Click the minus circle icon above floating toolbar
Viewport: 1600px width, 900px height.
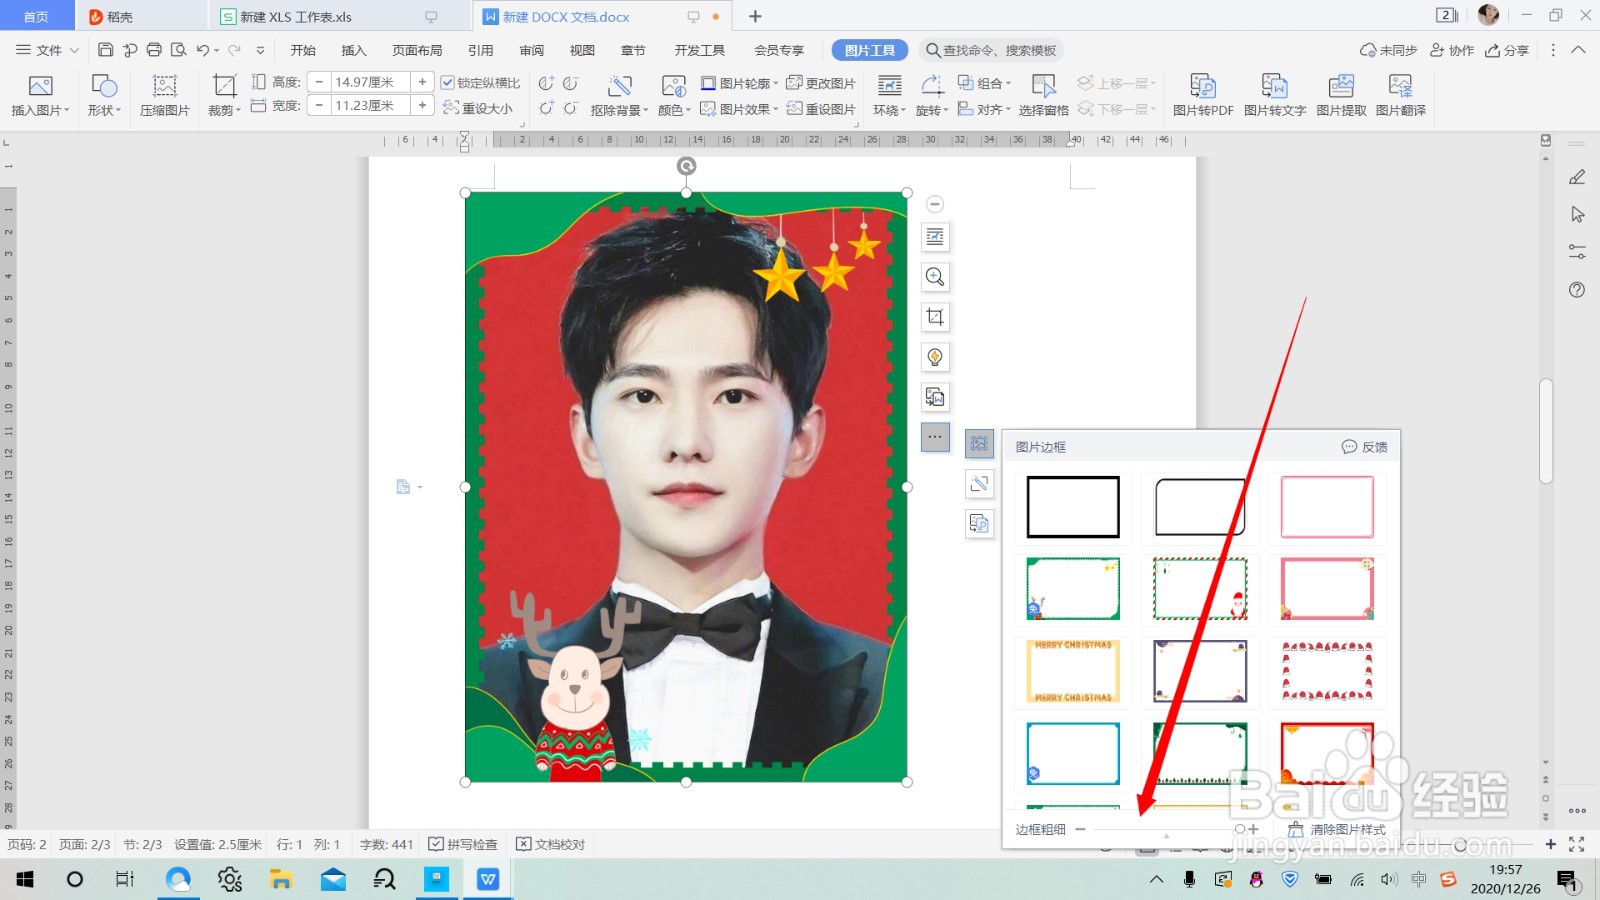pyautogui.click(x=935, y=204)
